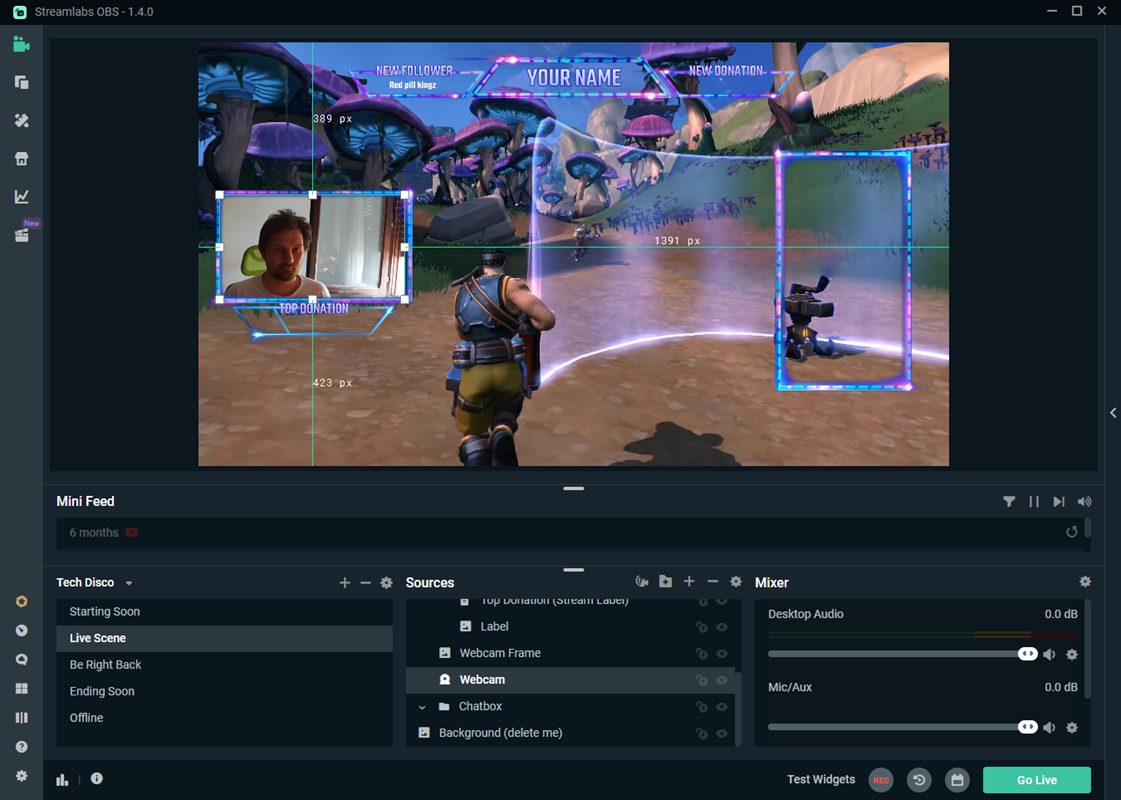Image resolution: width=1121 pixels, height=800 pixels.
Task: Switch to the Be Right Back scene
Action: [x=224, y=664]
